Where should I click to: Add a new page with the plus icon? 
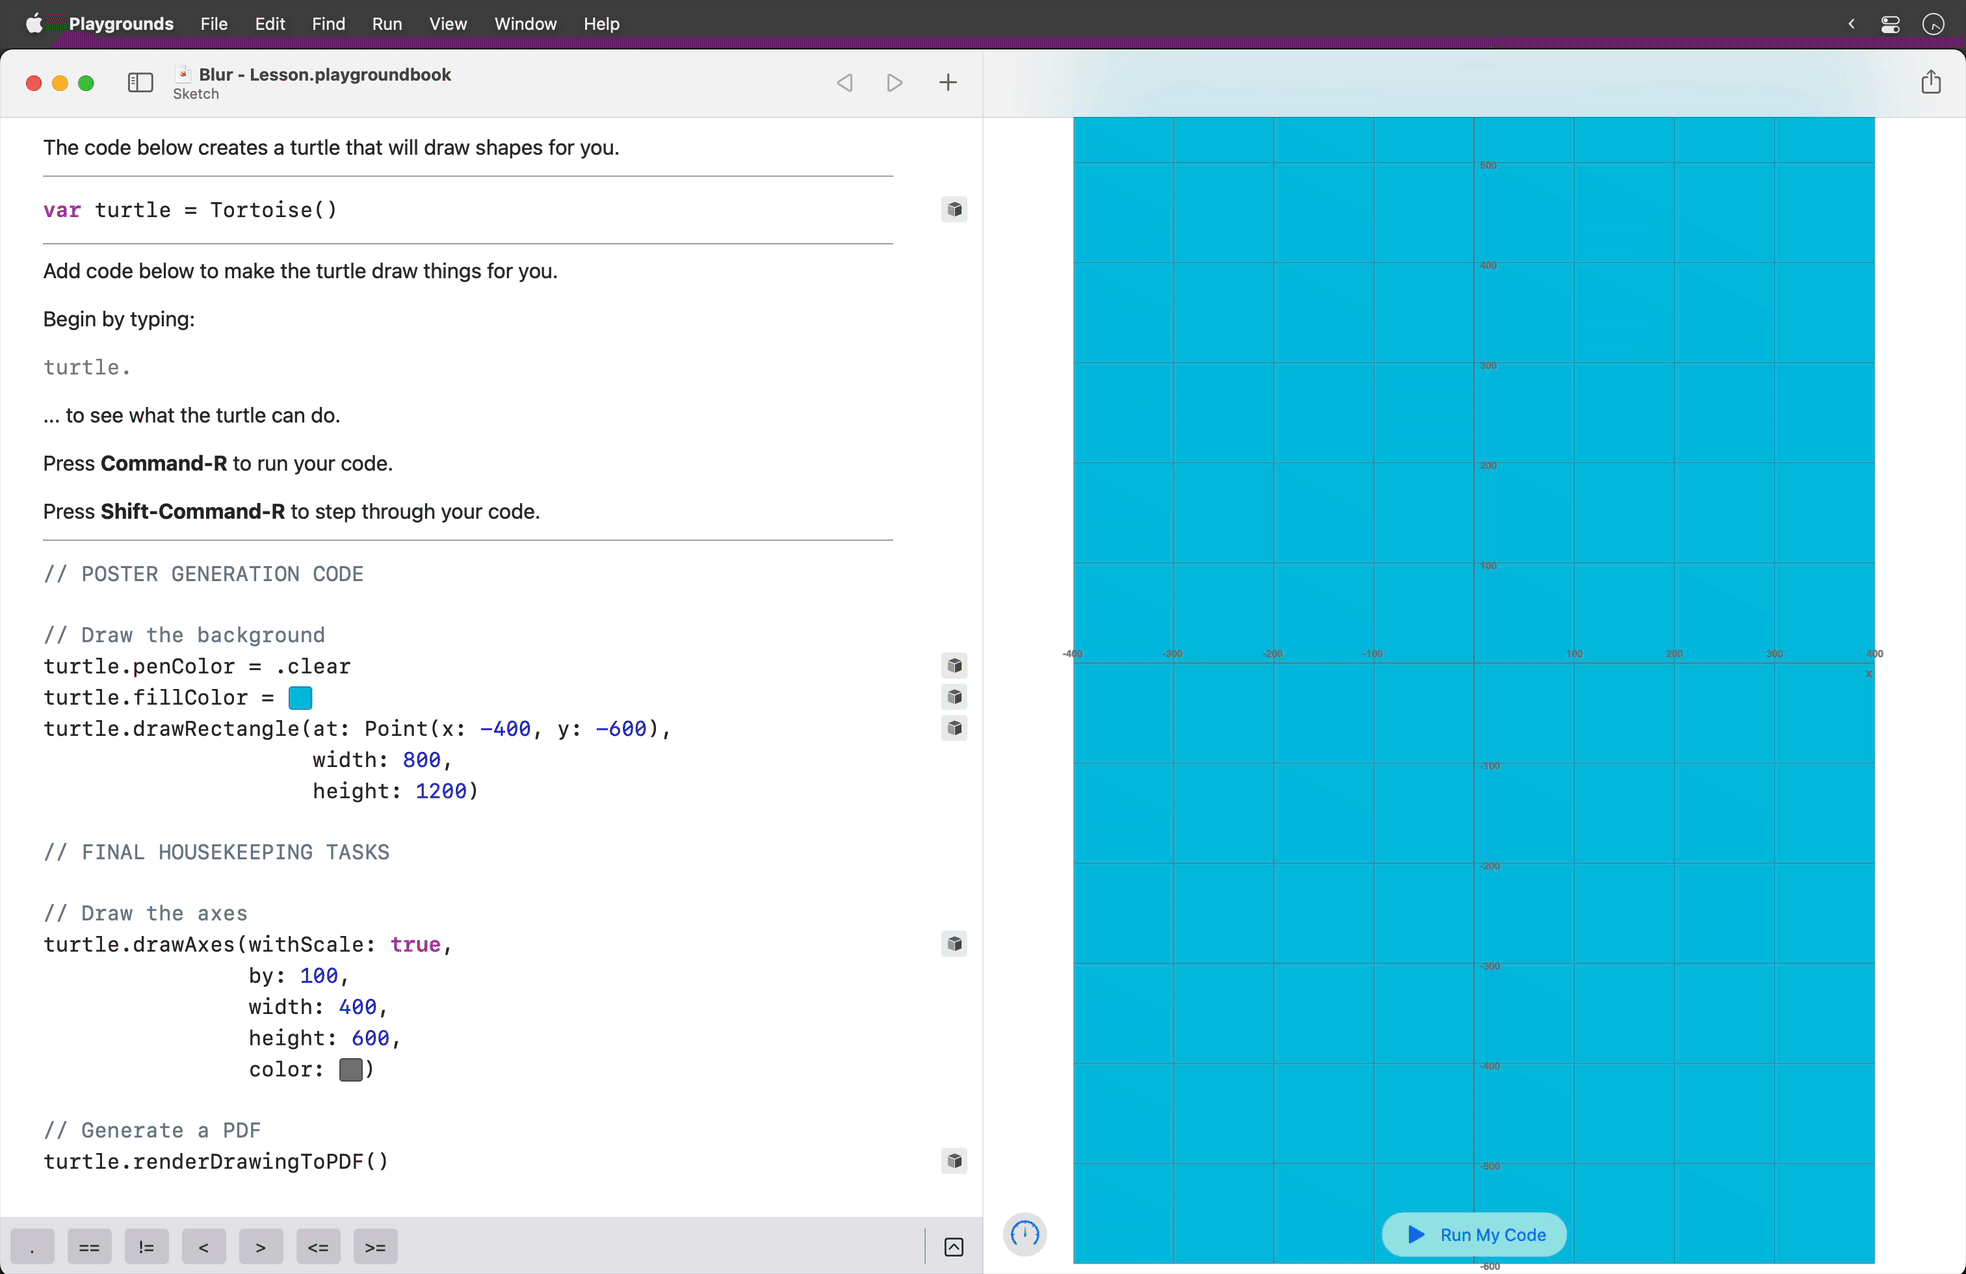[x=948, y=82]
